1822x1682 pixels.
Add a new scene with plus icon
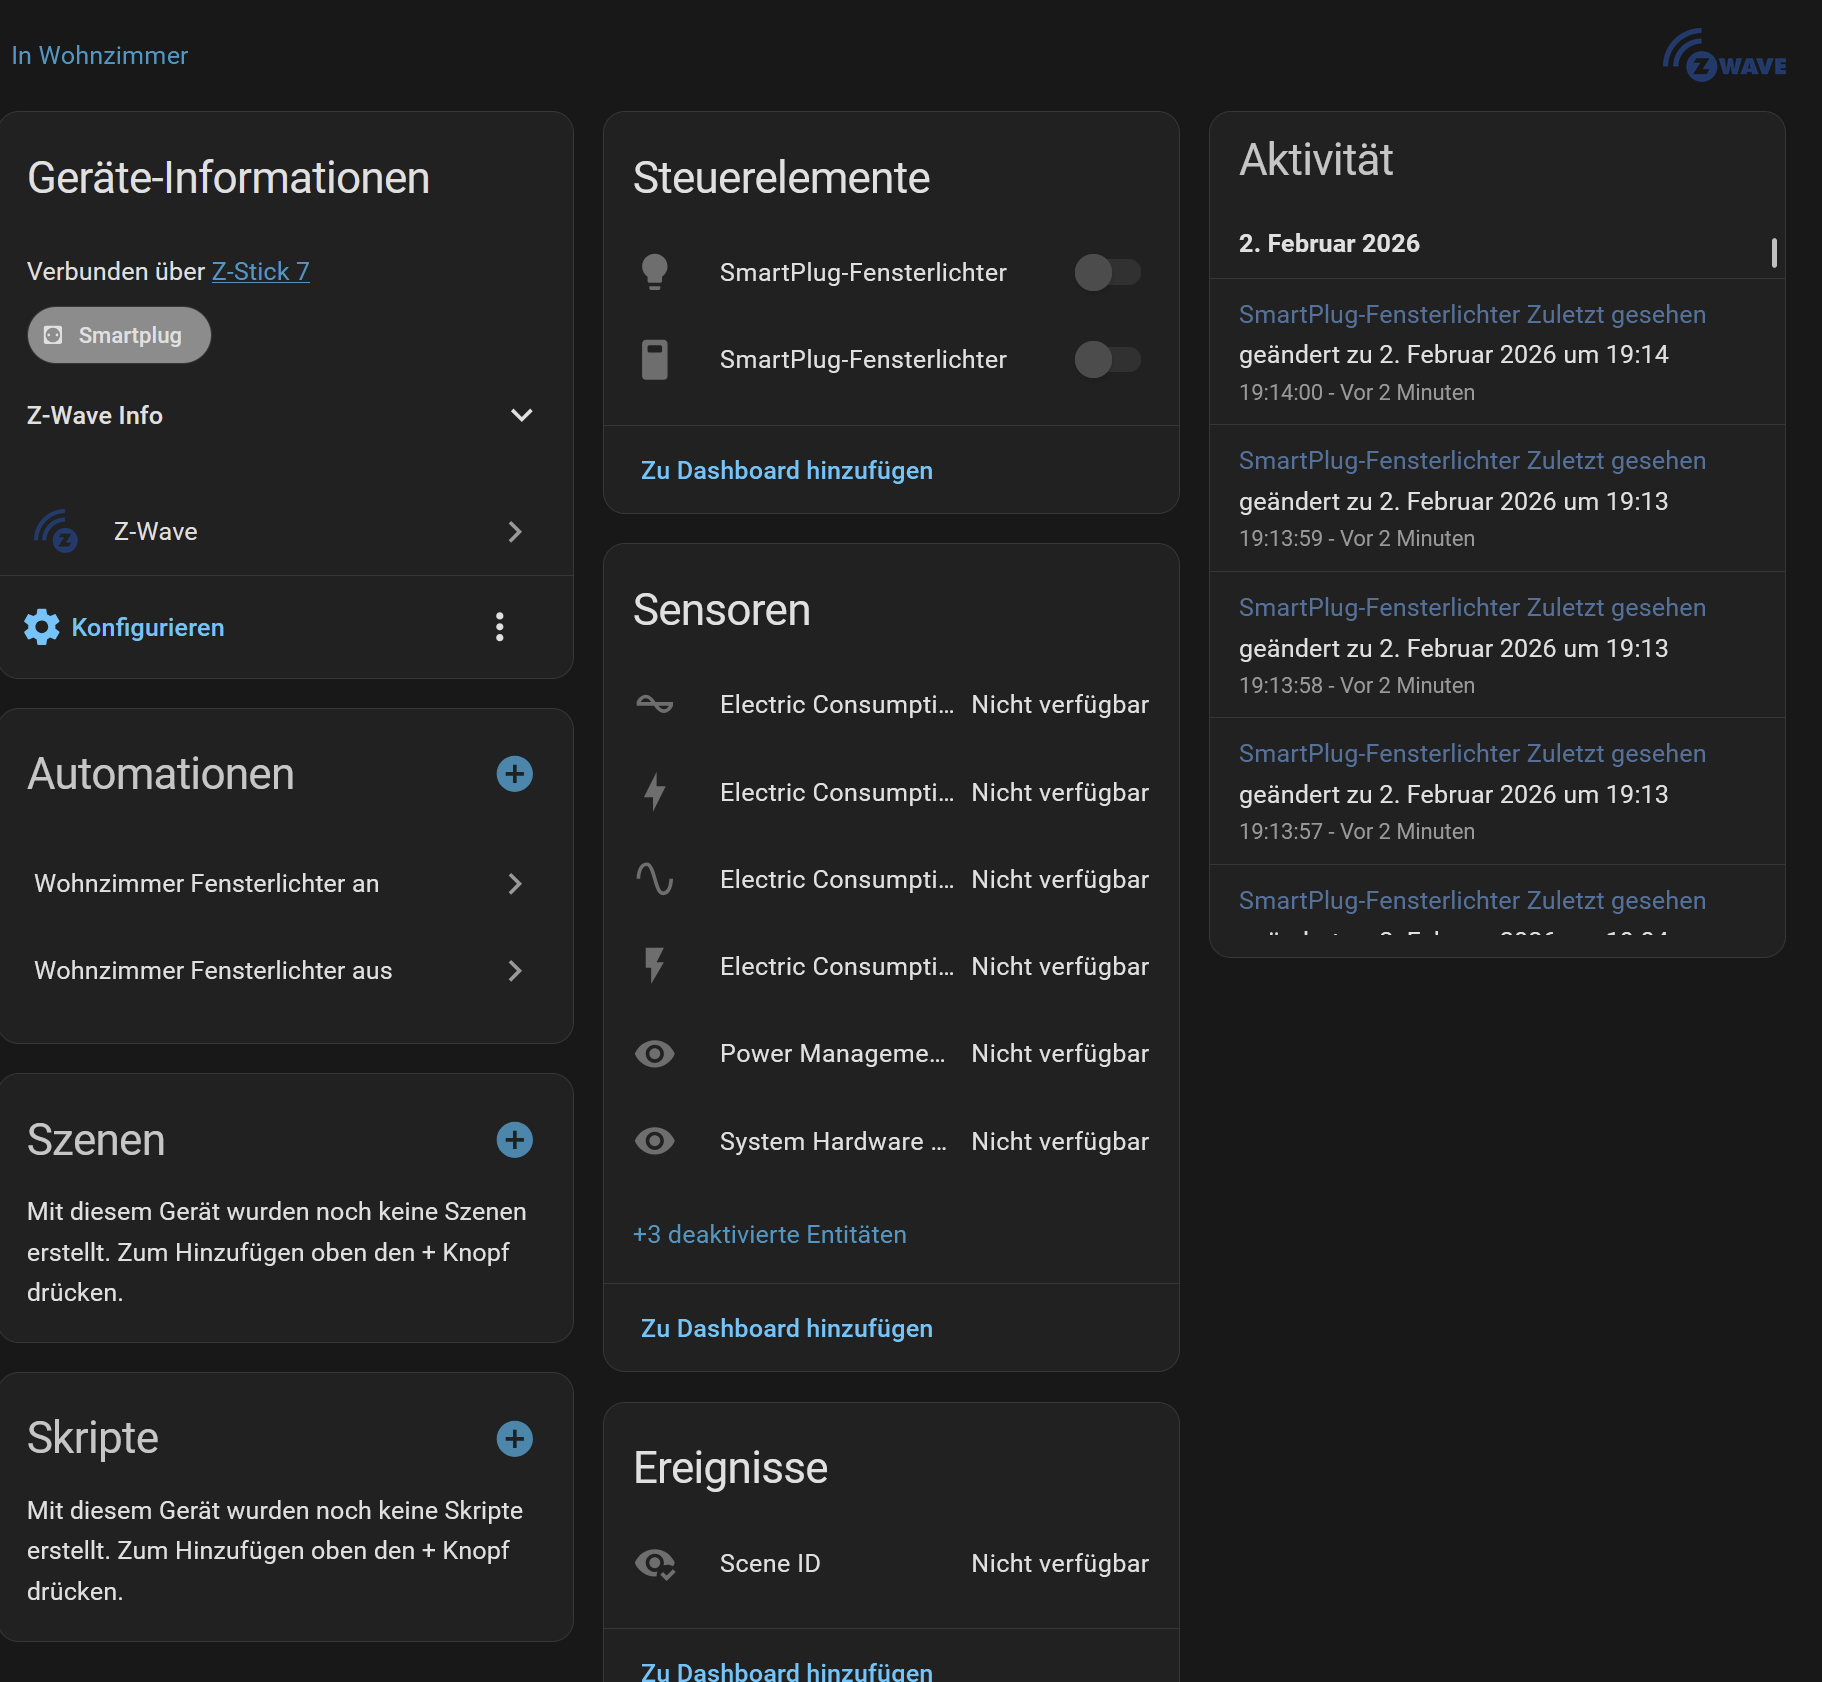point(514,1140)
